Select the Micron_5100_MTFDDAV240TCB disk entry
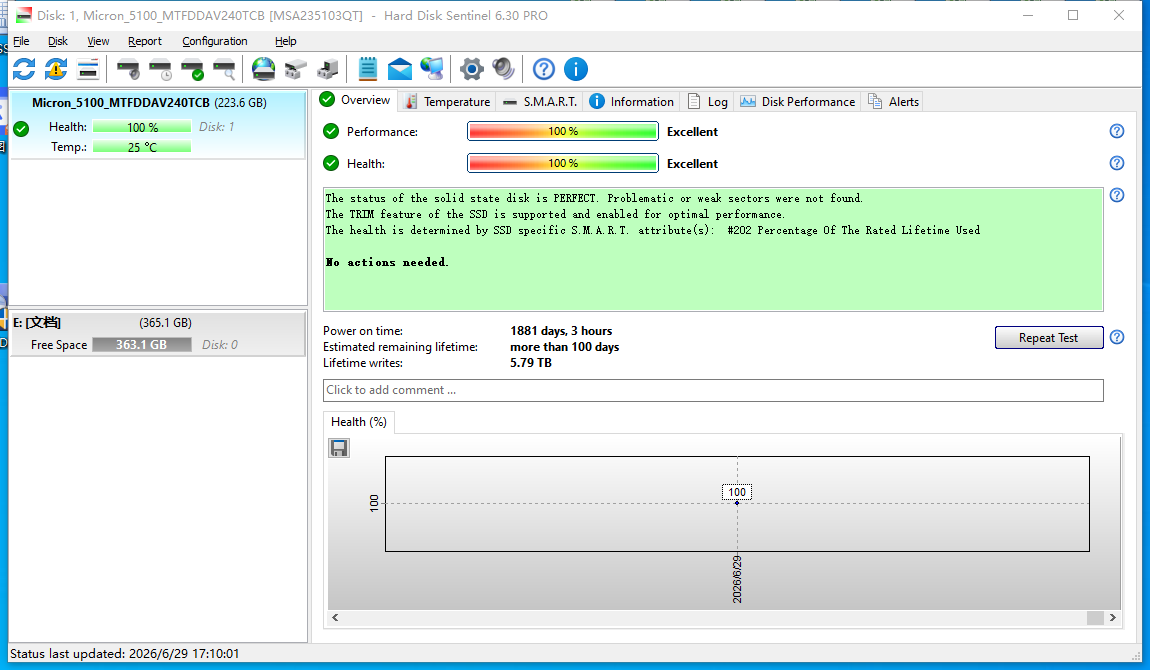 158,124
